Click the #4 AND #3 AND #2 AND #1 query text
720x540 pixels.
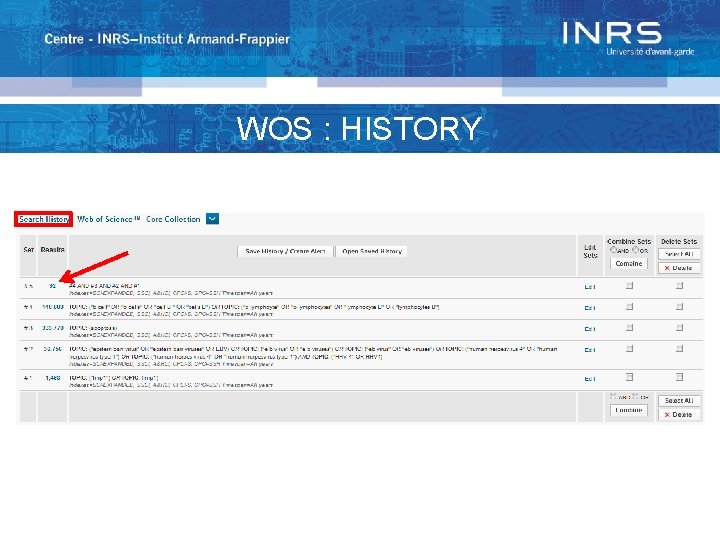(x=104, y=286)
